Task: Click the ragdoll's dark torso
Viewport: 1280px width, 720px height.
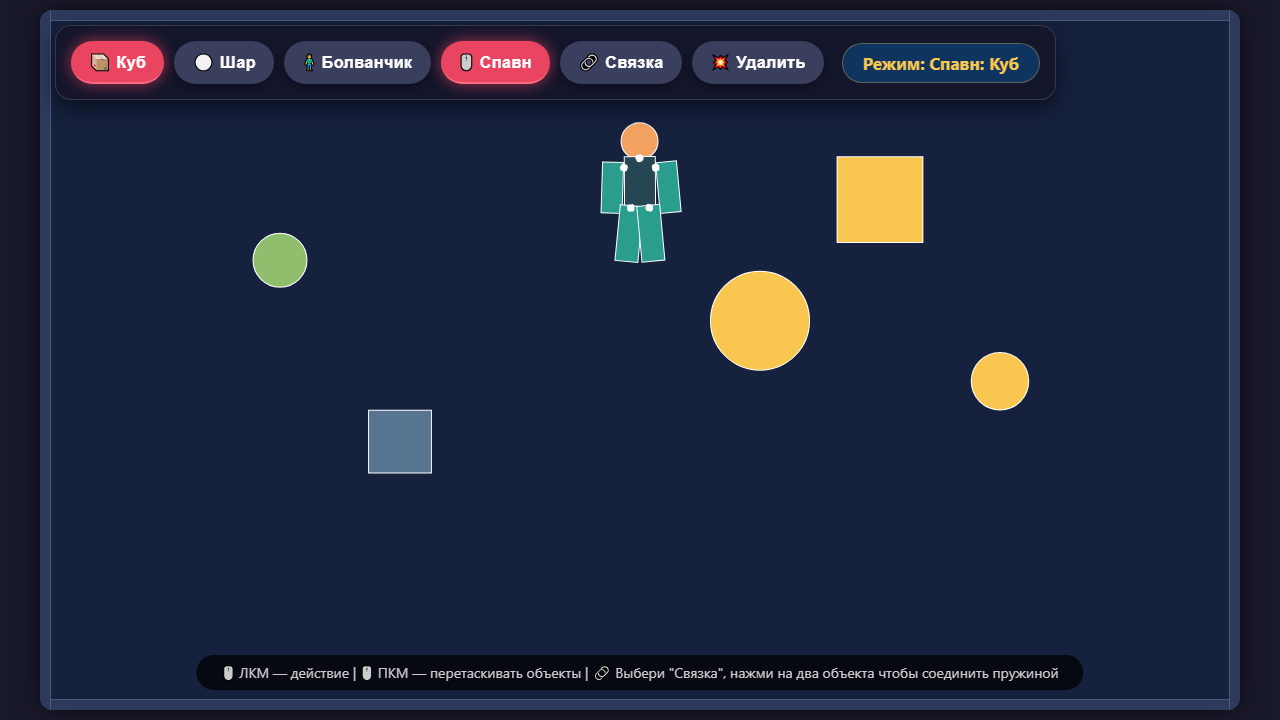Action: 640,181
